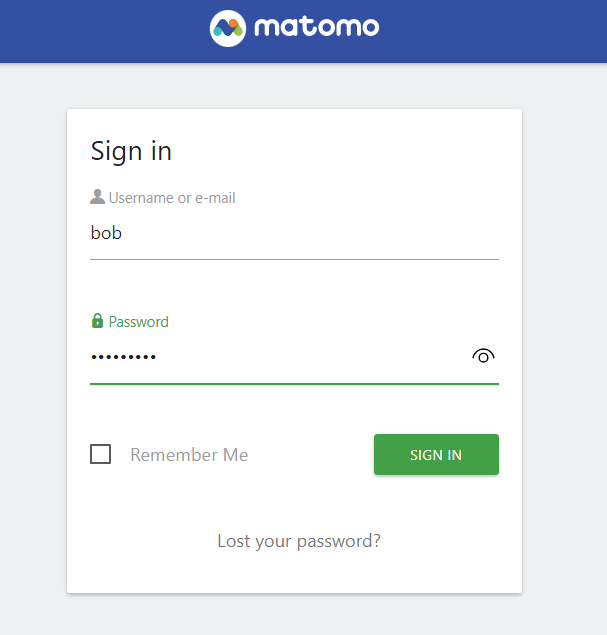Screen dimensions: 607x635
Task: Click the Matomo circular logo icon
Action: 228,27
